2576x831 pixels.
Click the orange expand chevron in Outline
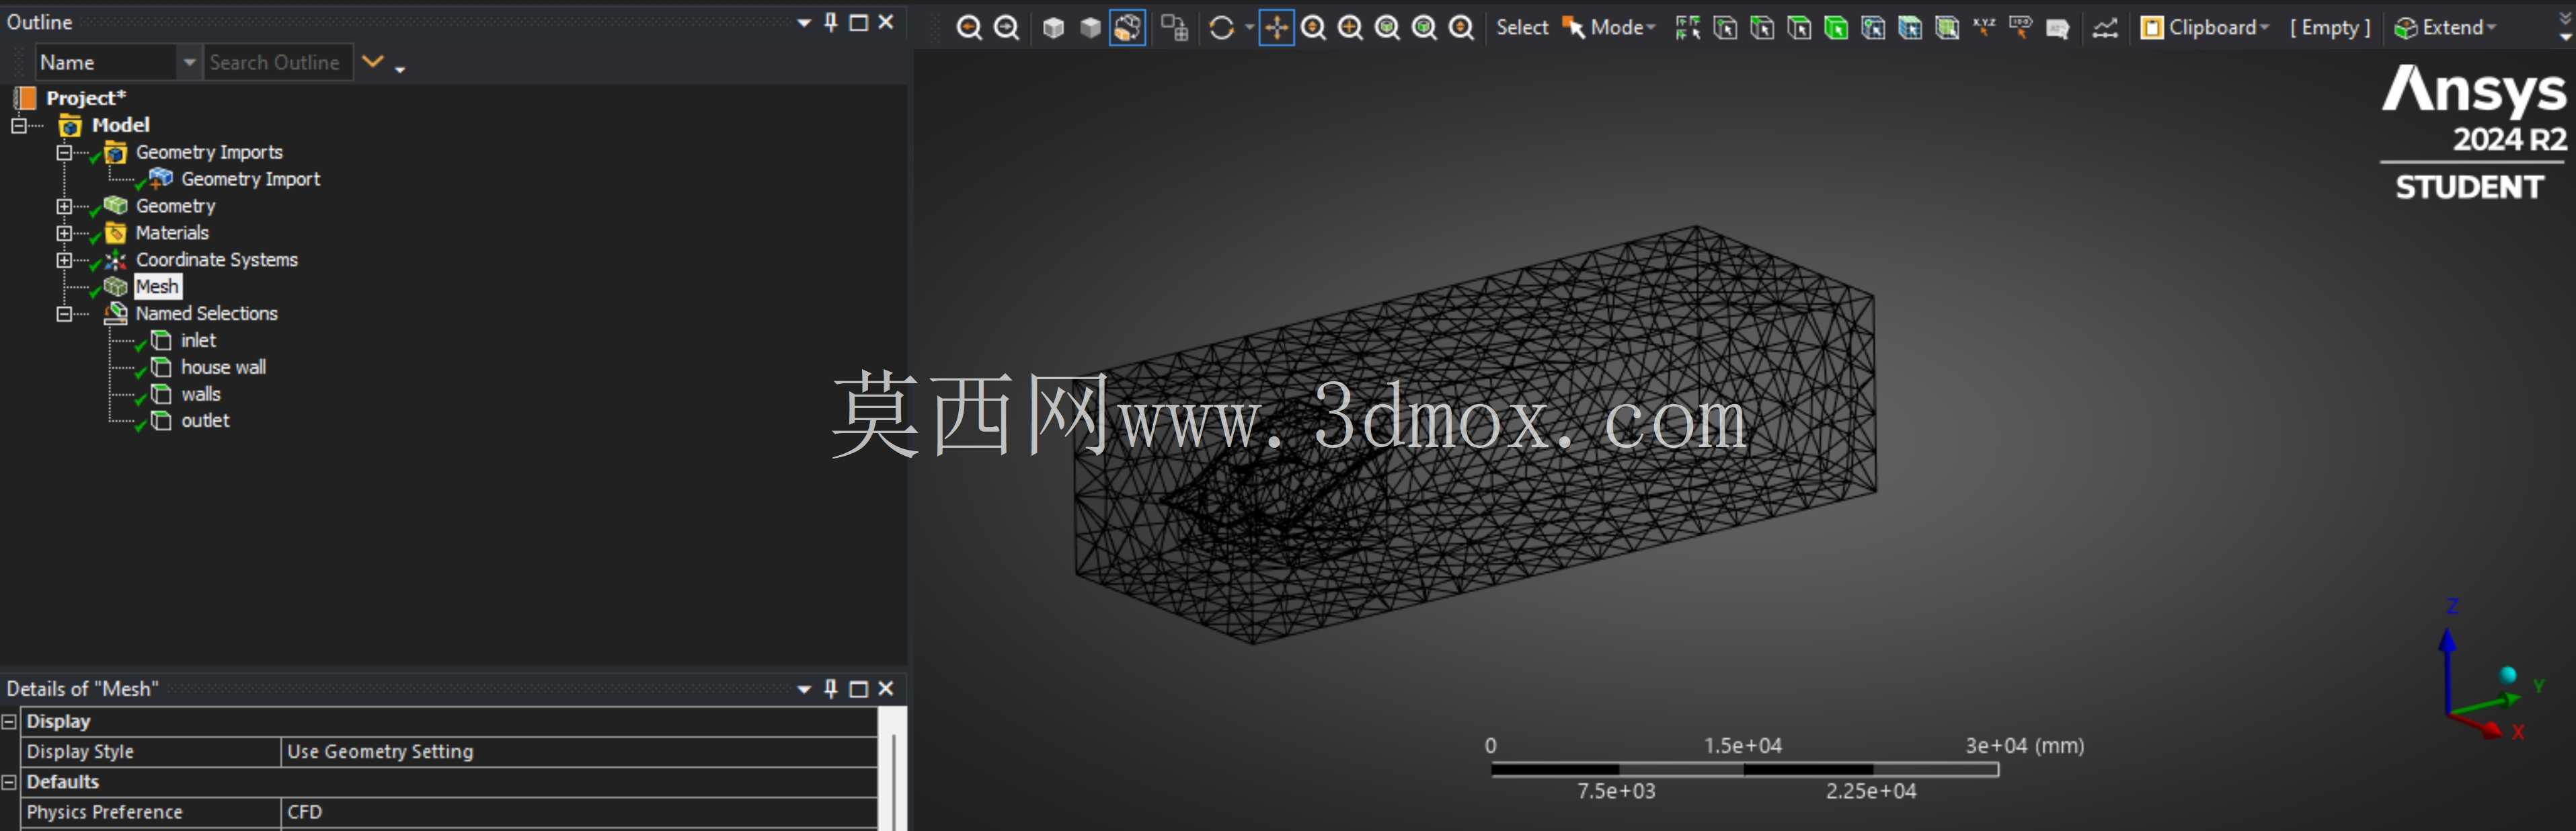pyautogui.click(x=372, y=62)
